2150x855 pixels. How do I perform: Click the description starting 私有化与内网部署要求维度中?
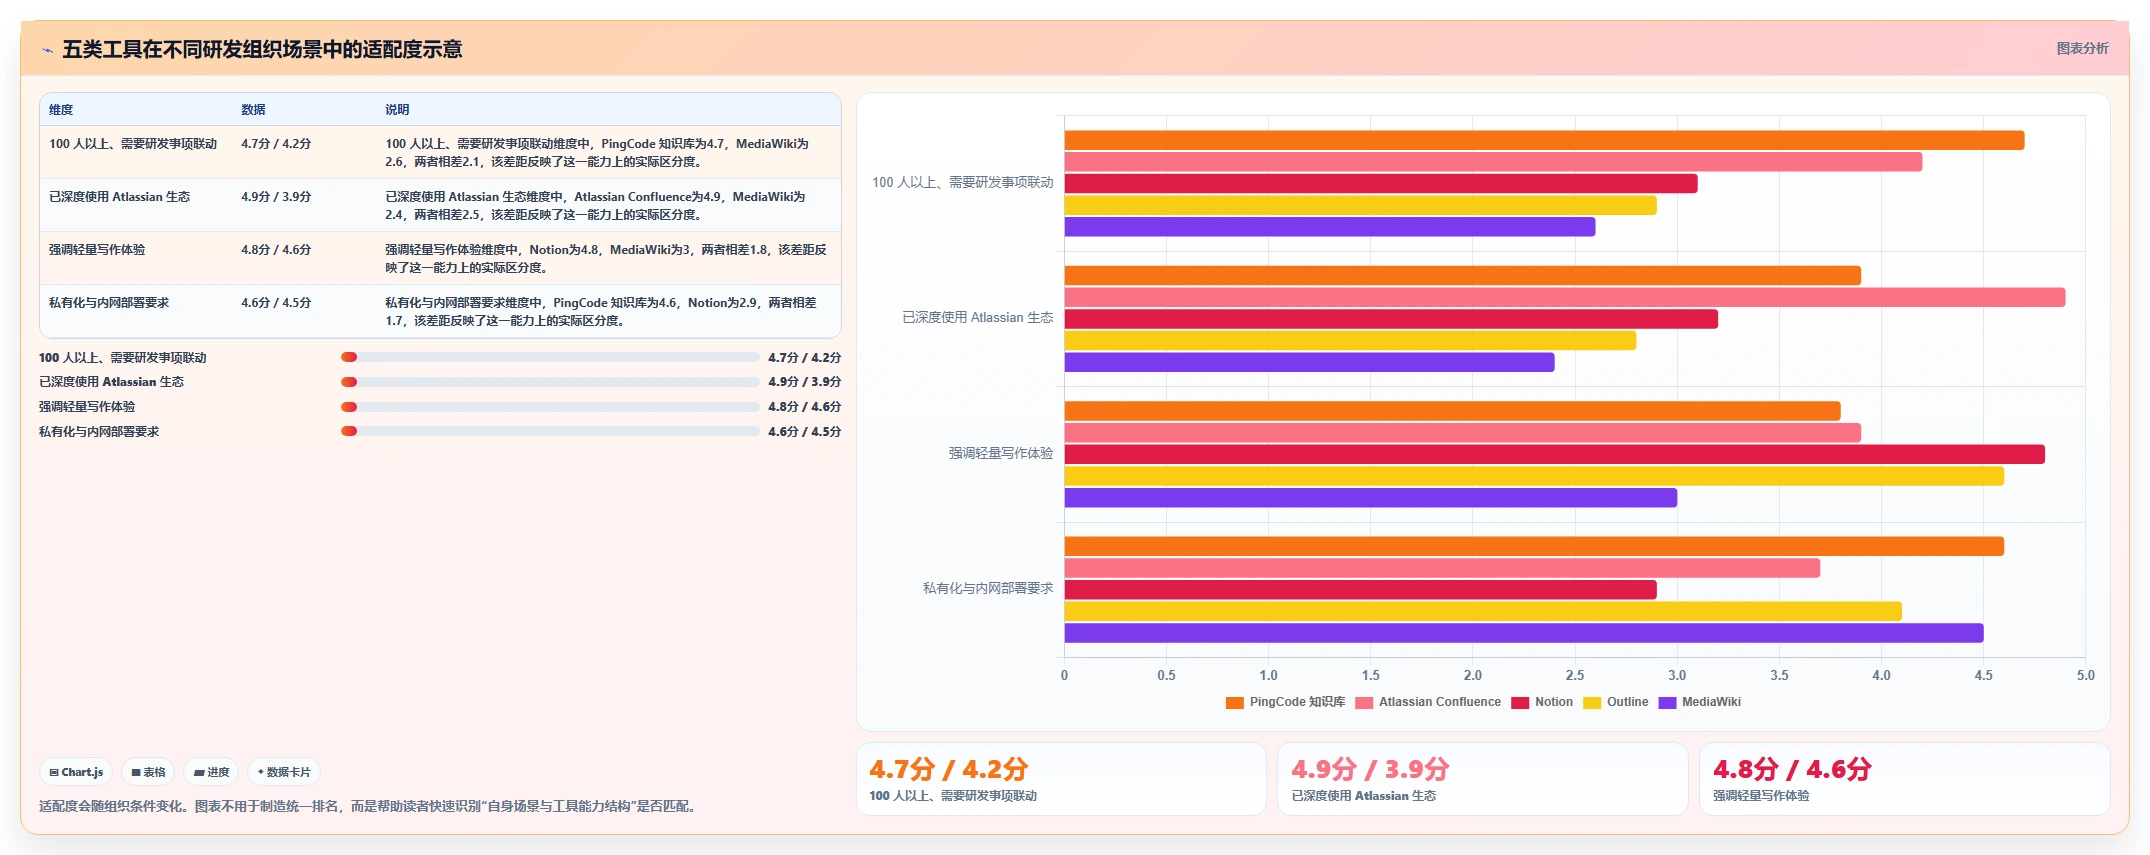(x=601, y=311)
